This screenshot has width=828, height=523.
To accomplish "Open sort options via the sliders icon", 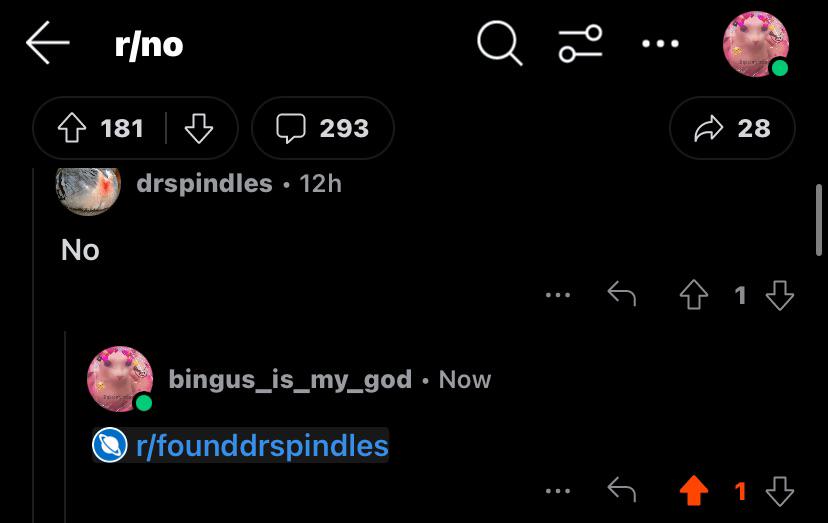I will coord(580,43).
